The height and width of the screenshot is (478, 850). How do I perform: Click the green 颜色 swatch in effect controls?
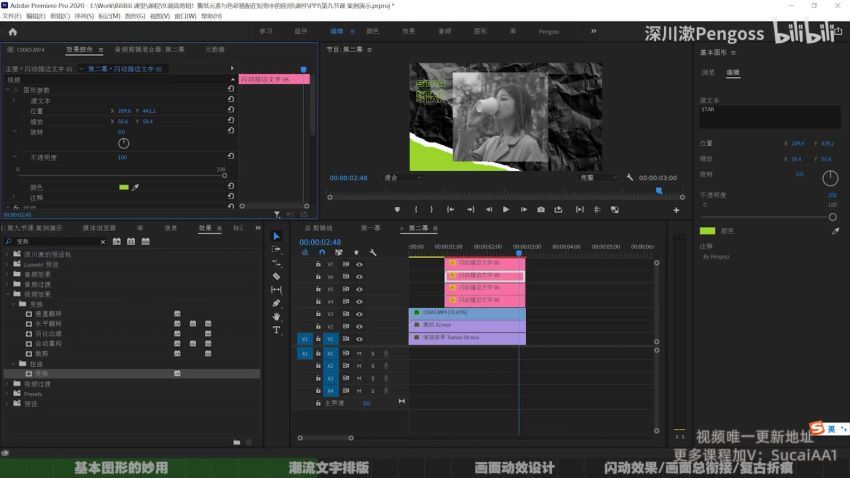(124, 187)
